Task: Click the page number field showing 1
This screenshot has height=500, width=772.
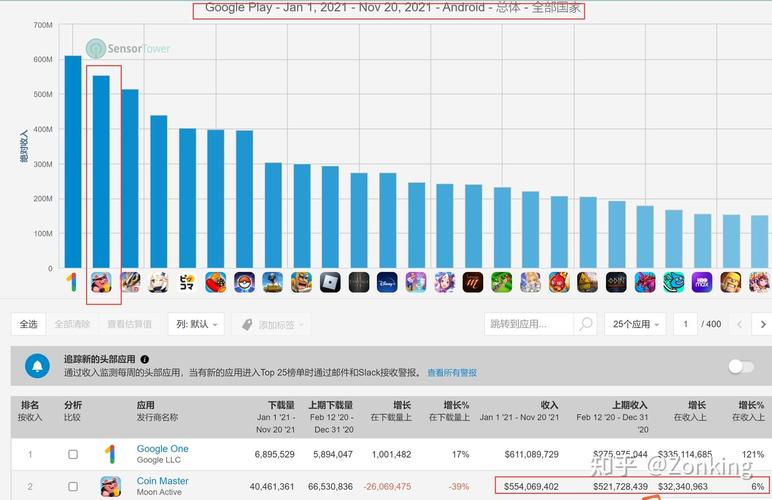Action: pyautogui.click(x=685, y=324)
